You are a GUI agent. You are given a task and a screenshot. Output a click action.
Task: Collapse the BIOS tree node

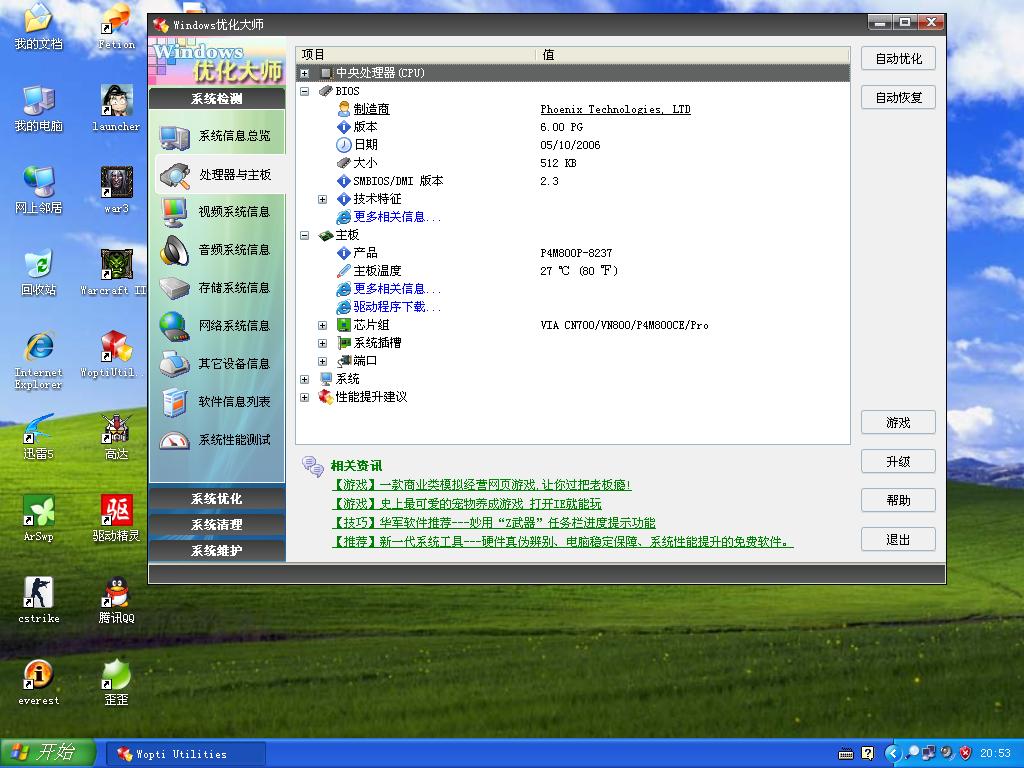(x=304, y=91)
